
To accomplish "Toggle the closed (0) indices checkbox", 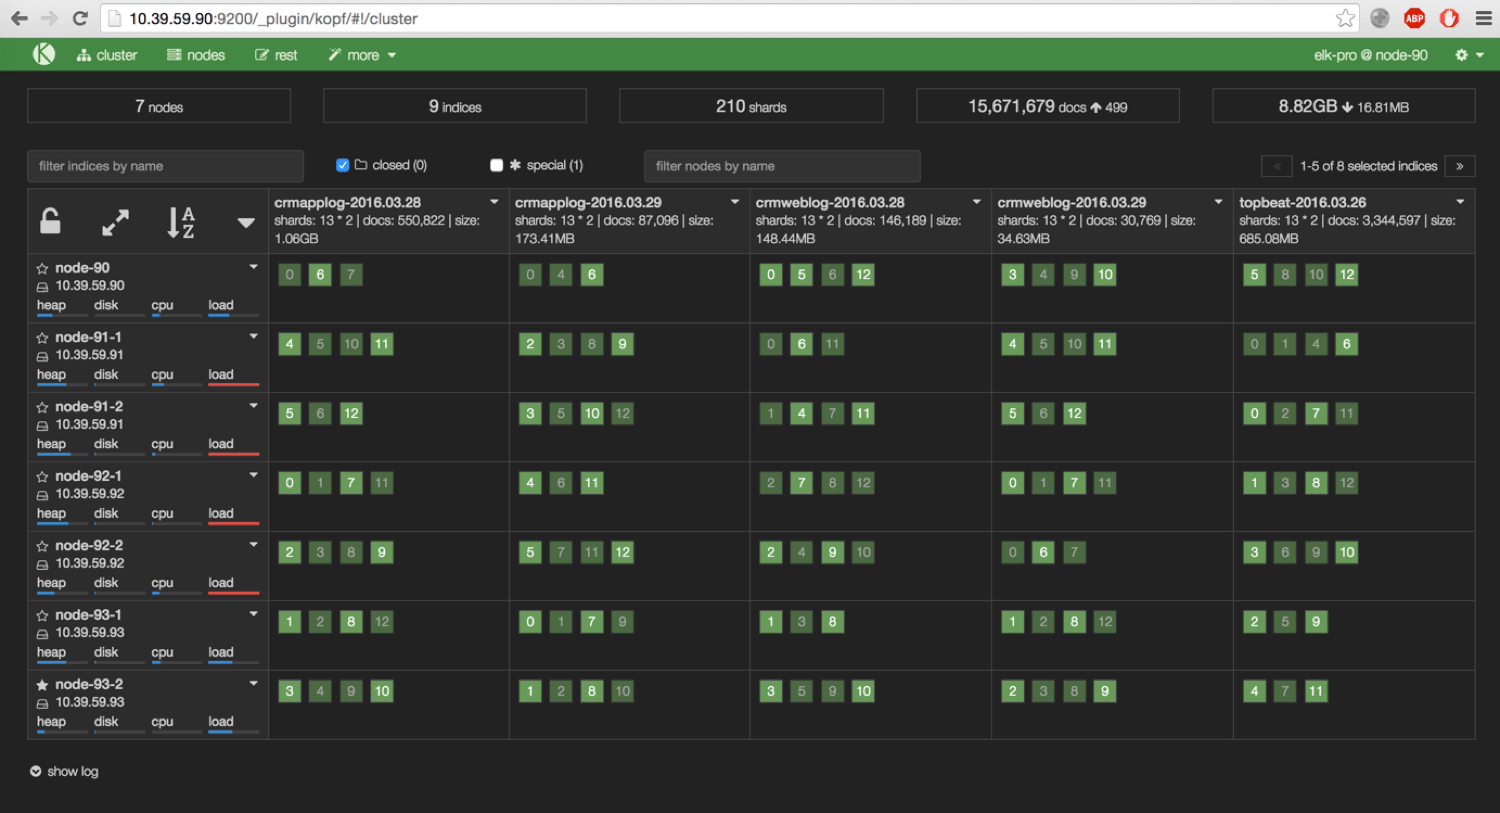I will (x=343, y=165).
